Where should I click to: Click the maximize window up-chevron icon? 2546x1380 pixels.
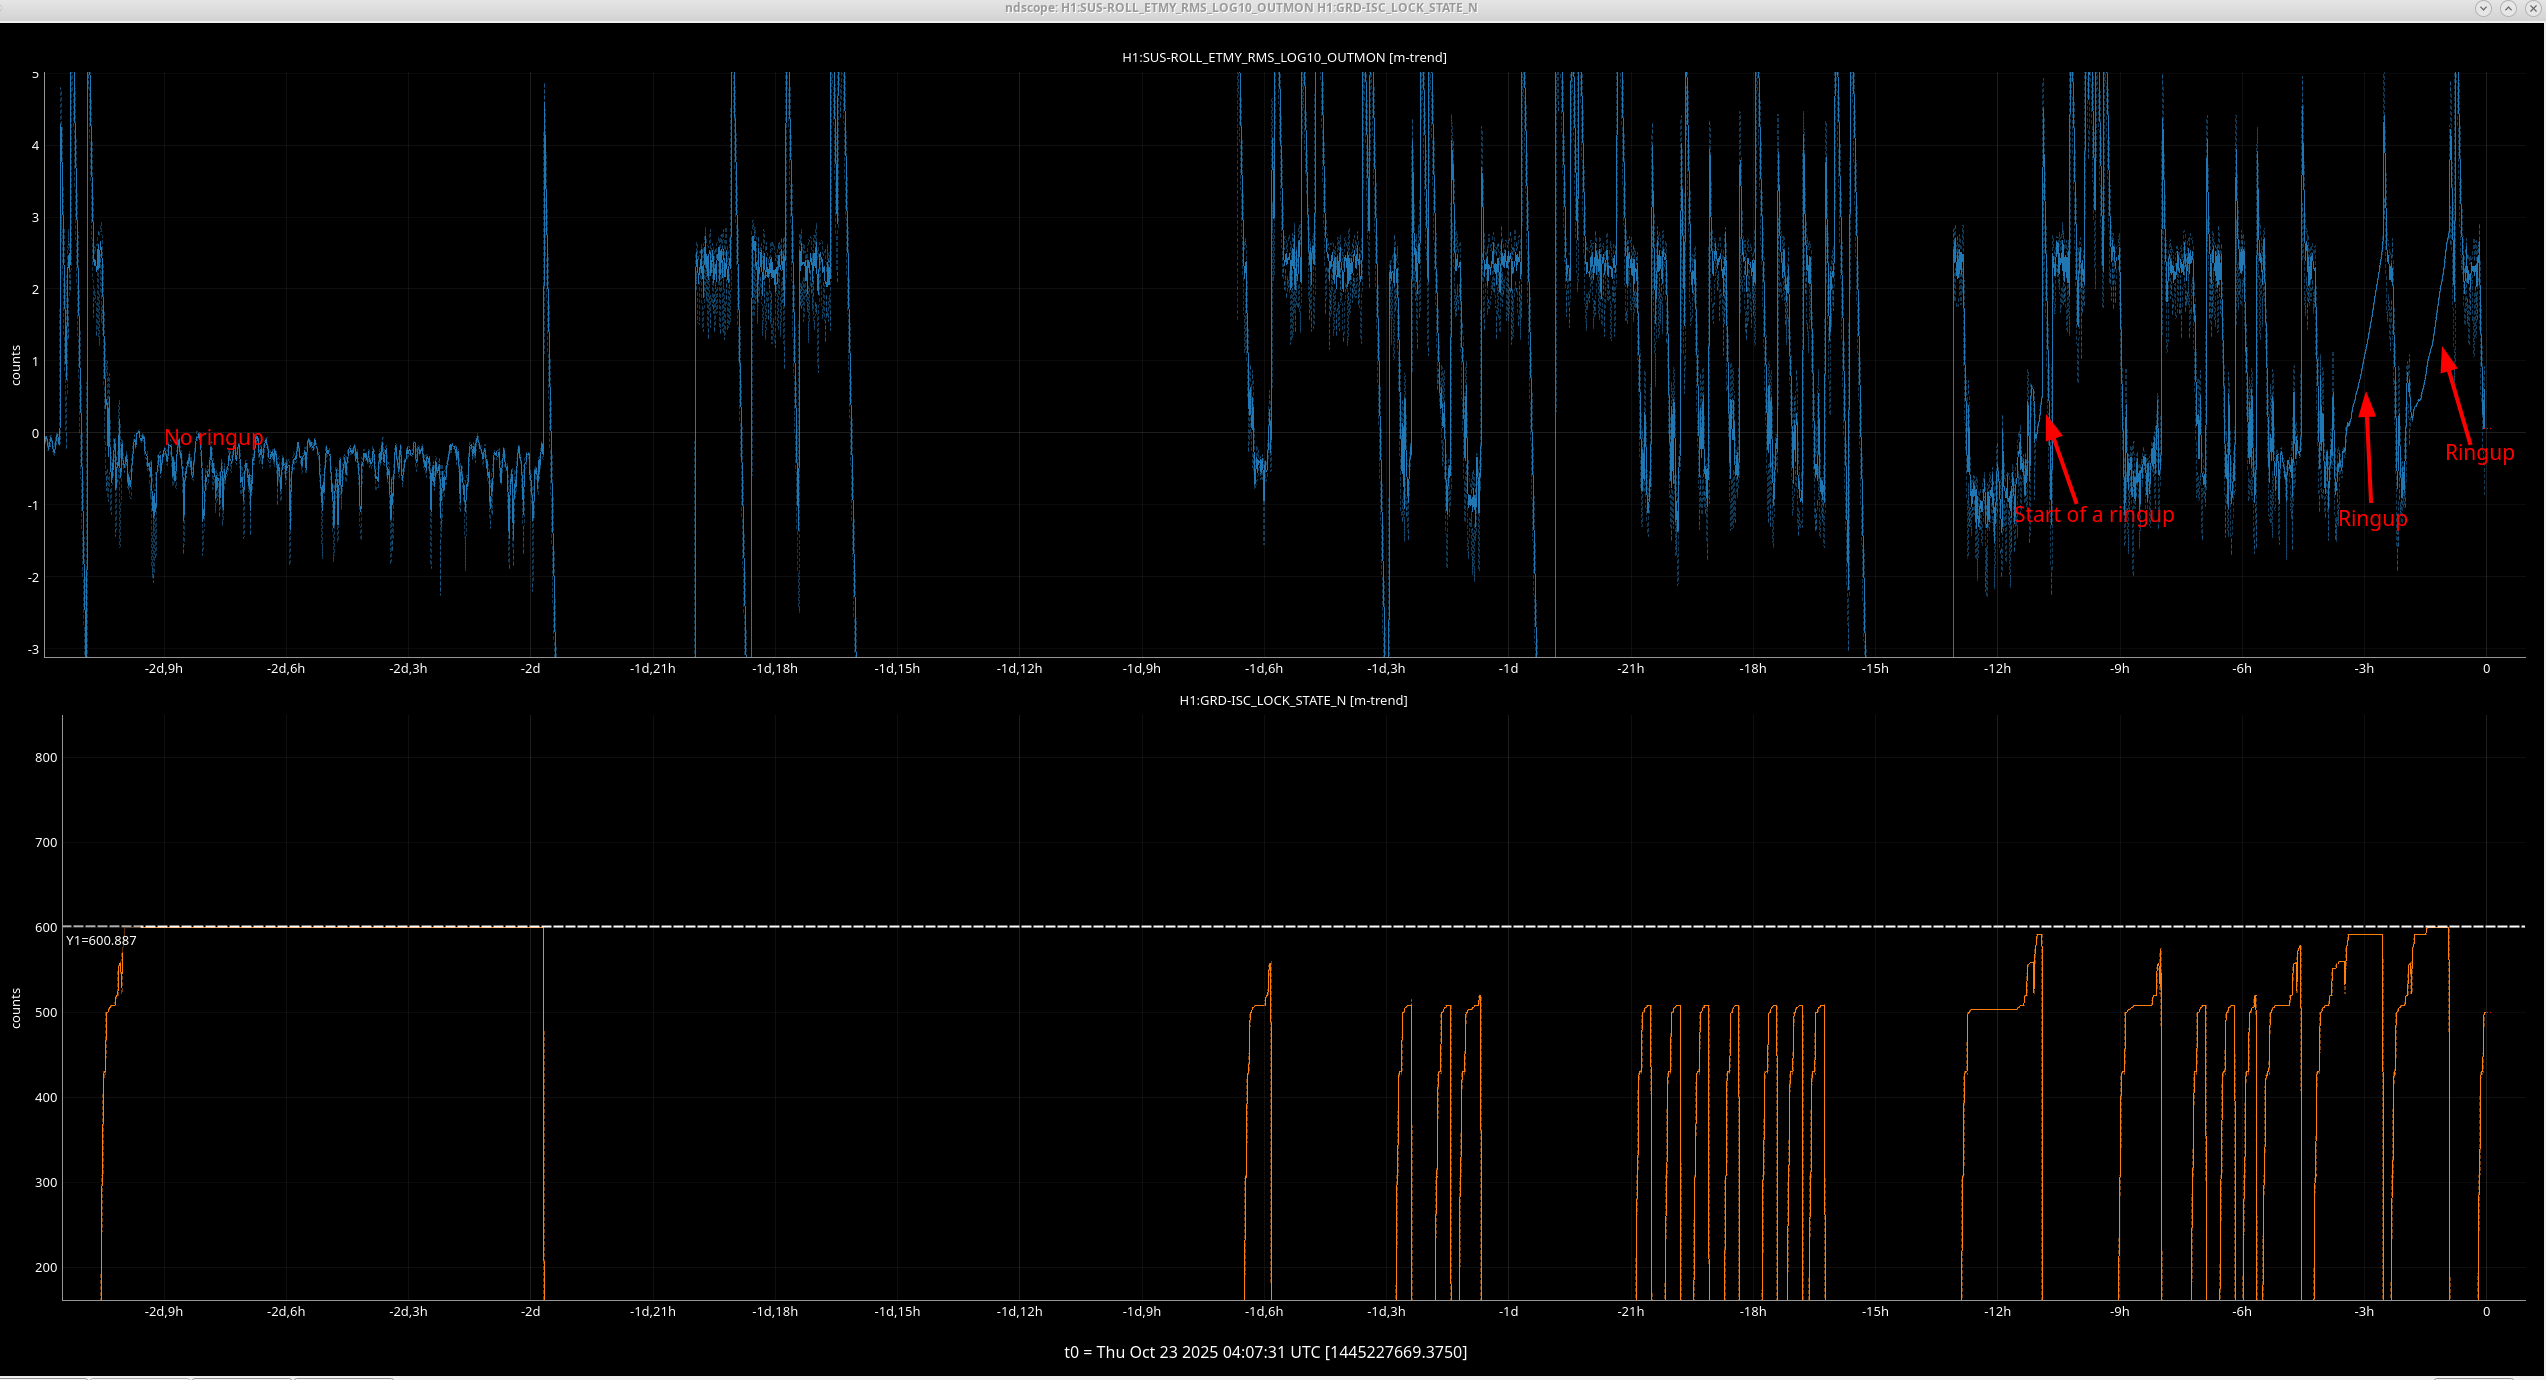(x=2508, y=8)
